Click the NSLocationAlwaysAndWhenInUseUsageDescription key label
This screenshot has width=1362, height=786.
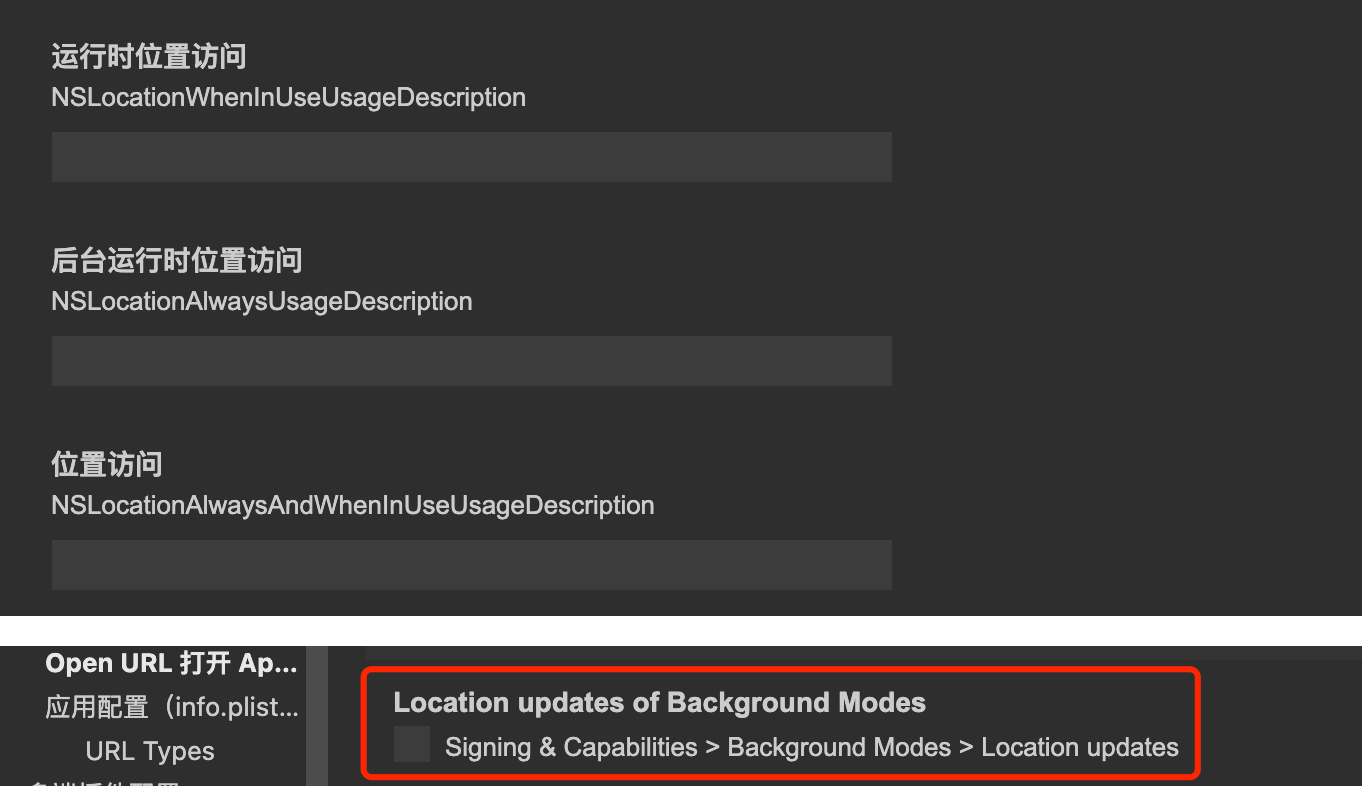[x=352, y=506]
